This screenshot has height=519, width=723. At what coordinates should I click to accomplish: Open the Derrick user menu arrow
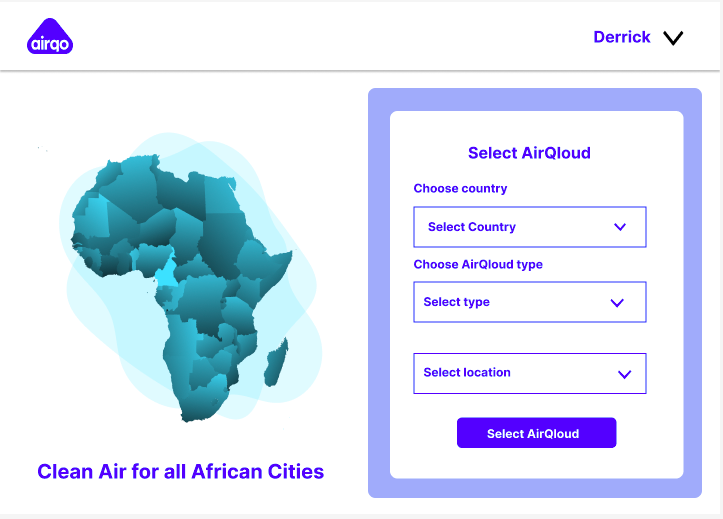point(673,38)
